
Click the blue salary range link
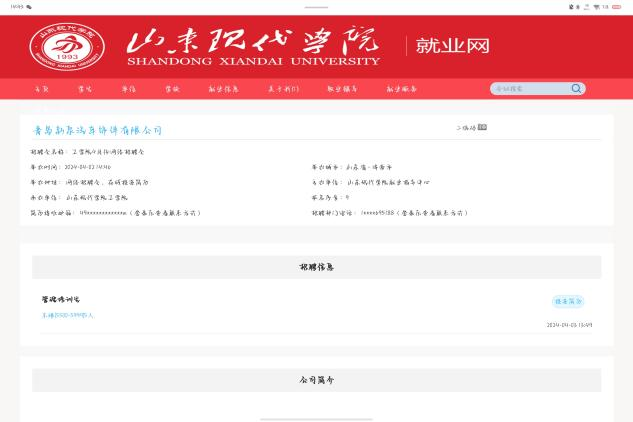tap(68, 315)
